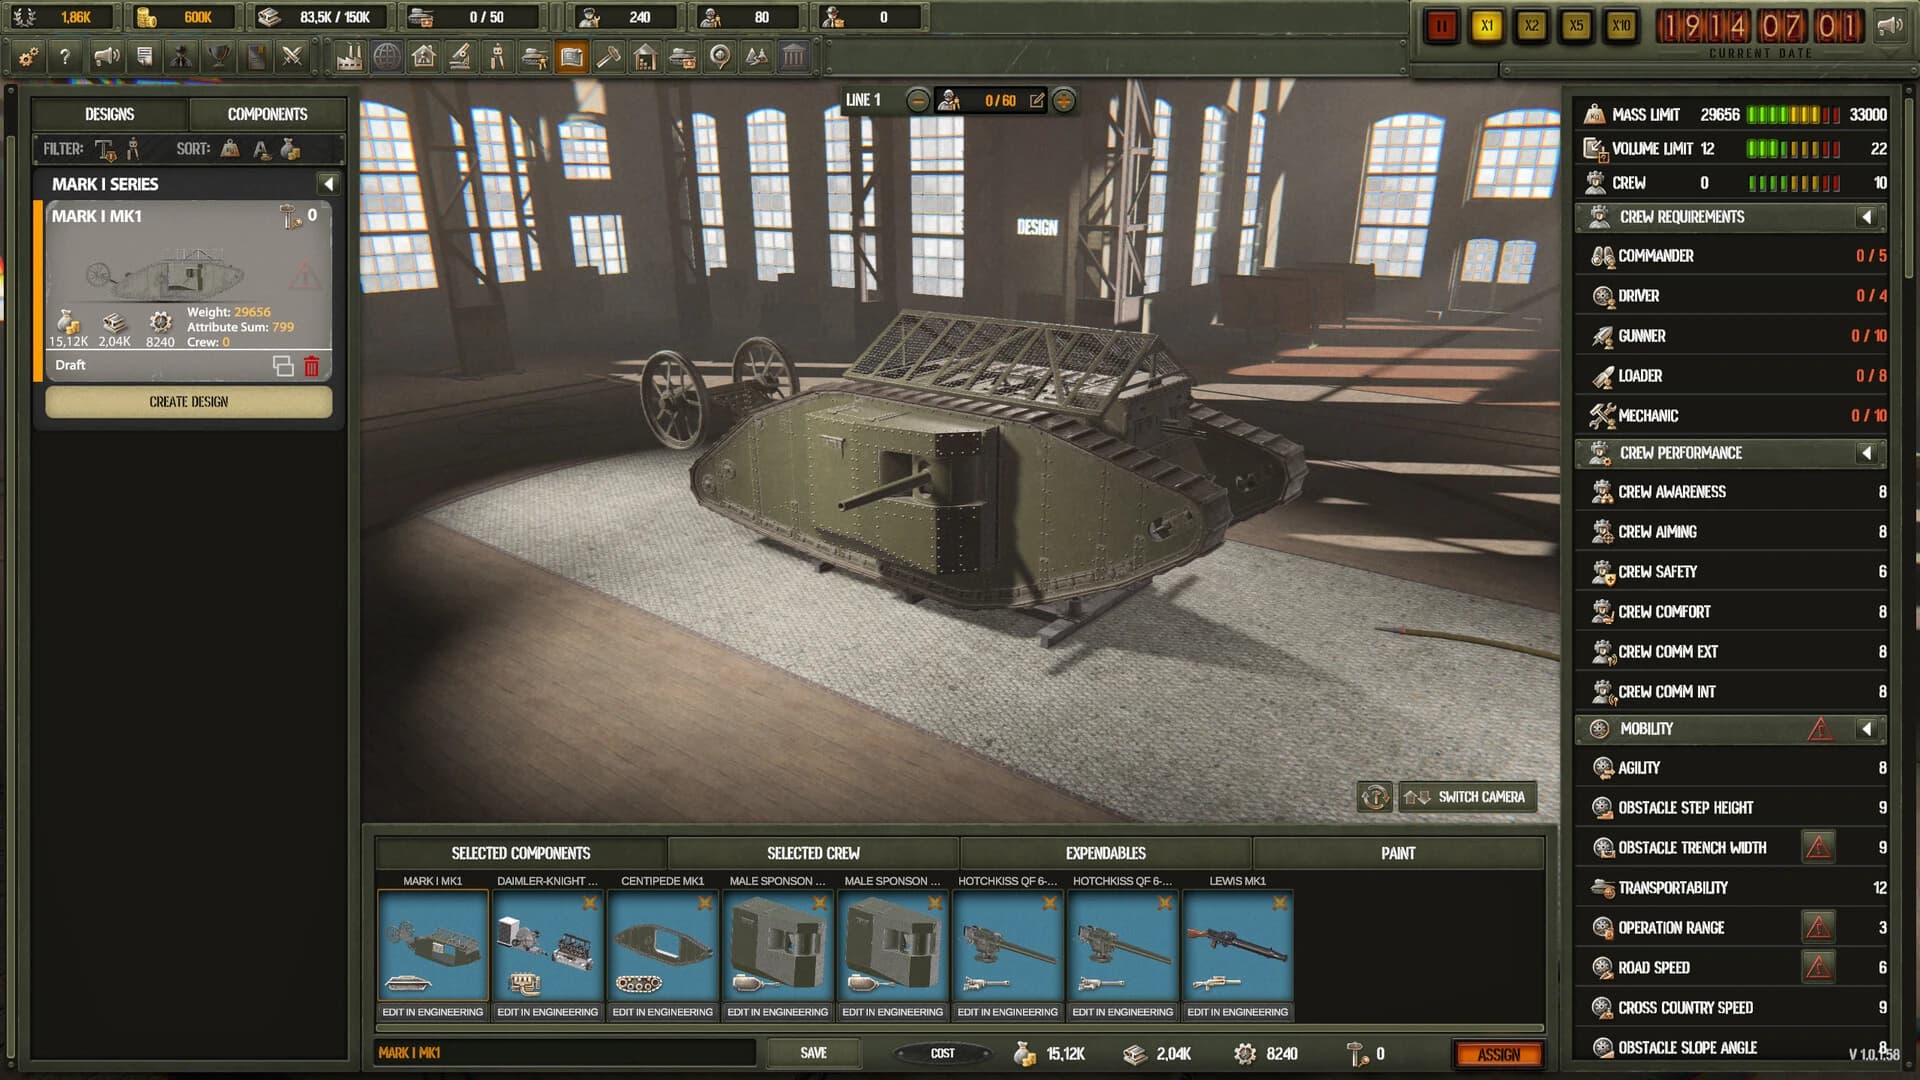Image resolution: width=1920 pixels, height=1080 pixels.
Task: Collapse the Mobility section
Action: coord(1866,729)
